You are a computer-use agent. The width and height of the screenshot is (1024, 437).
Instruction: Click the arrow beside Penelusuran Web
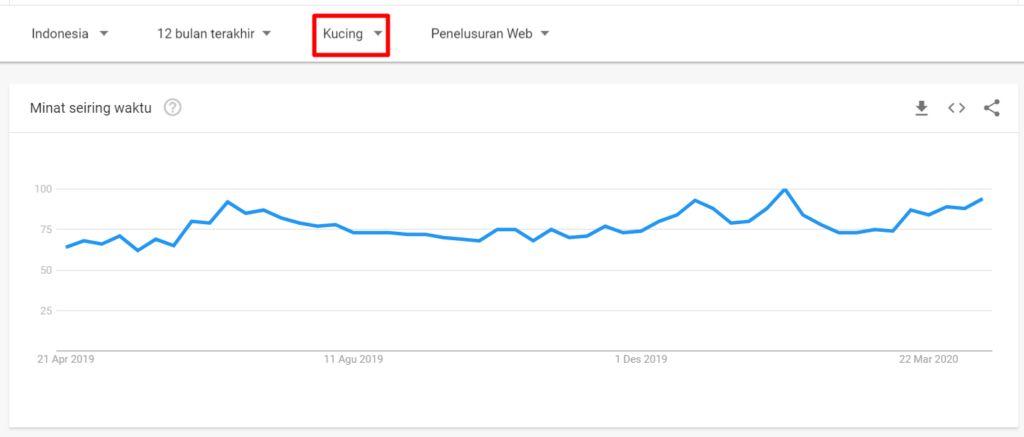tap(545, 34)
